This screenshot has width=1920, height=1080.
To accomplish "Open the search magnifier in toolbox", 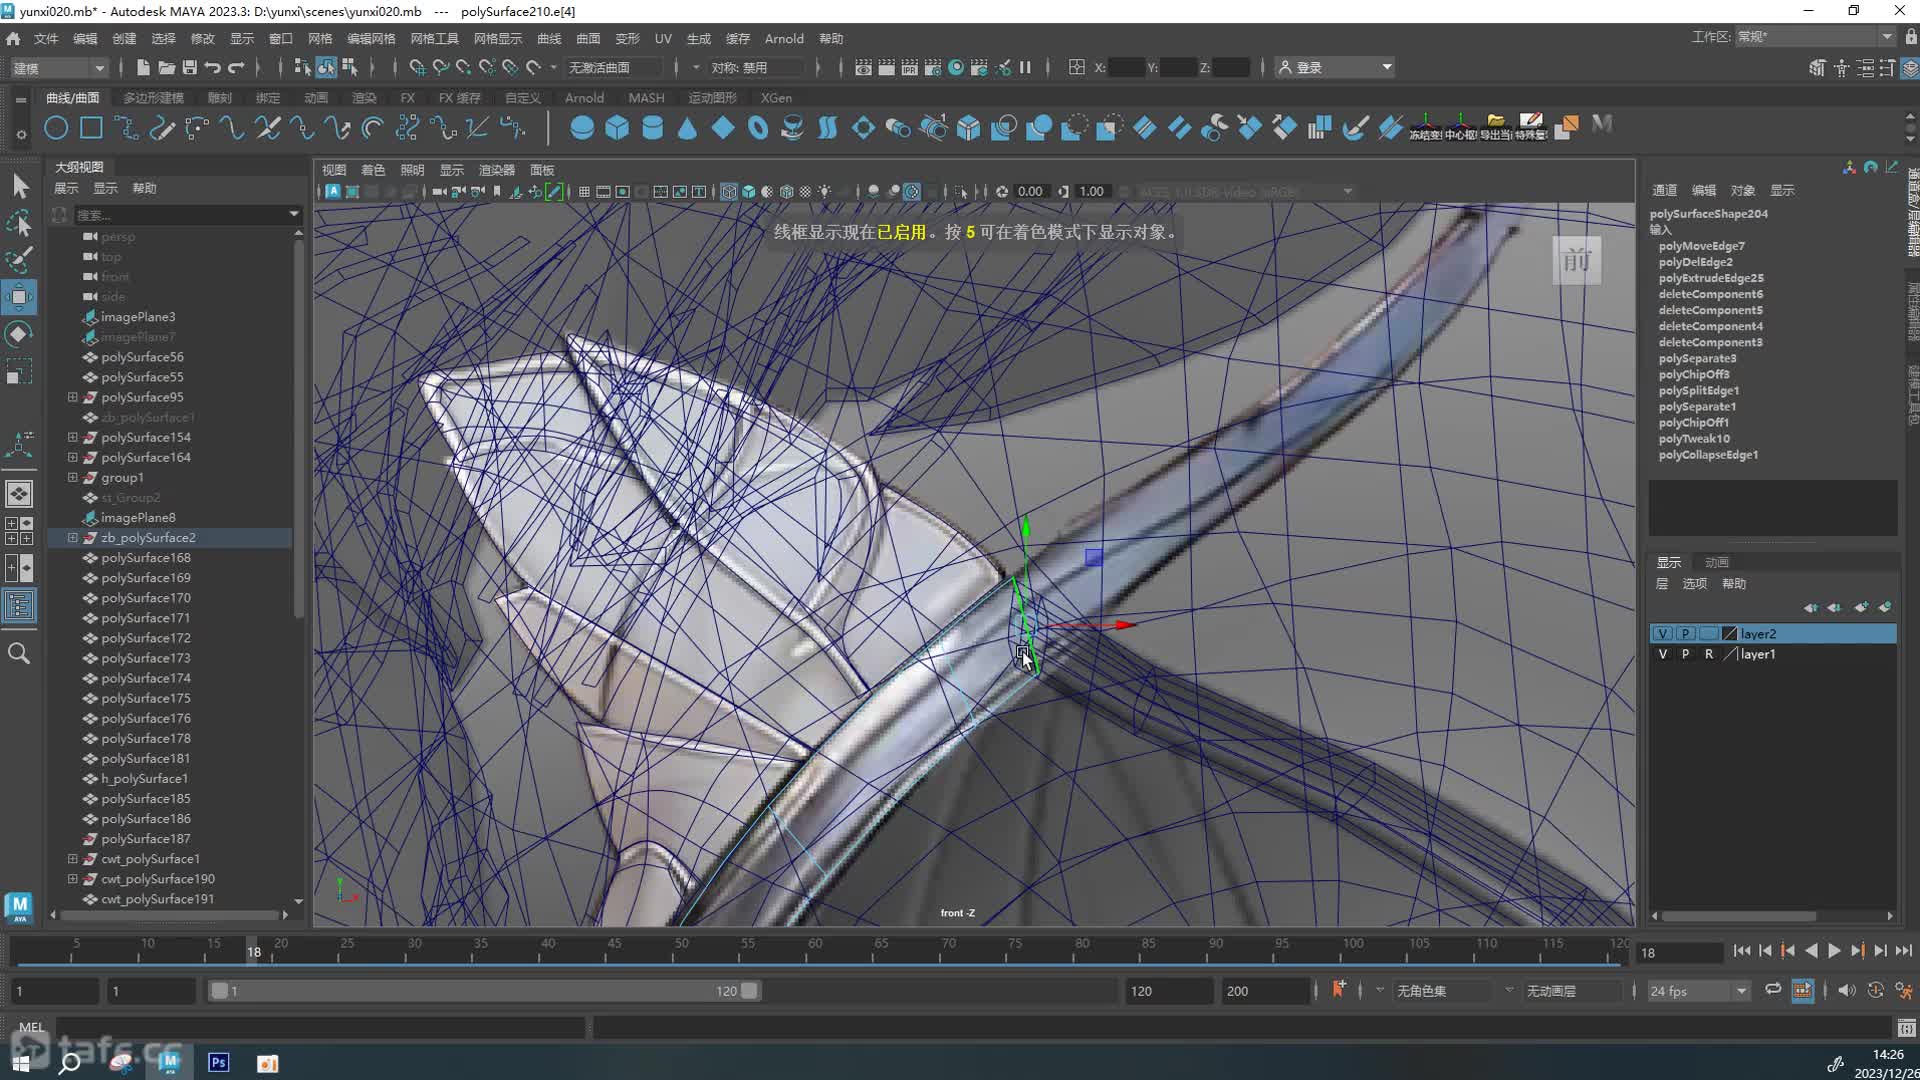I will point(19,654).
